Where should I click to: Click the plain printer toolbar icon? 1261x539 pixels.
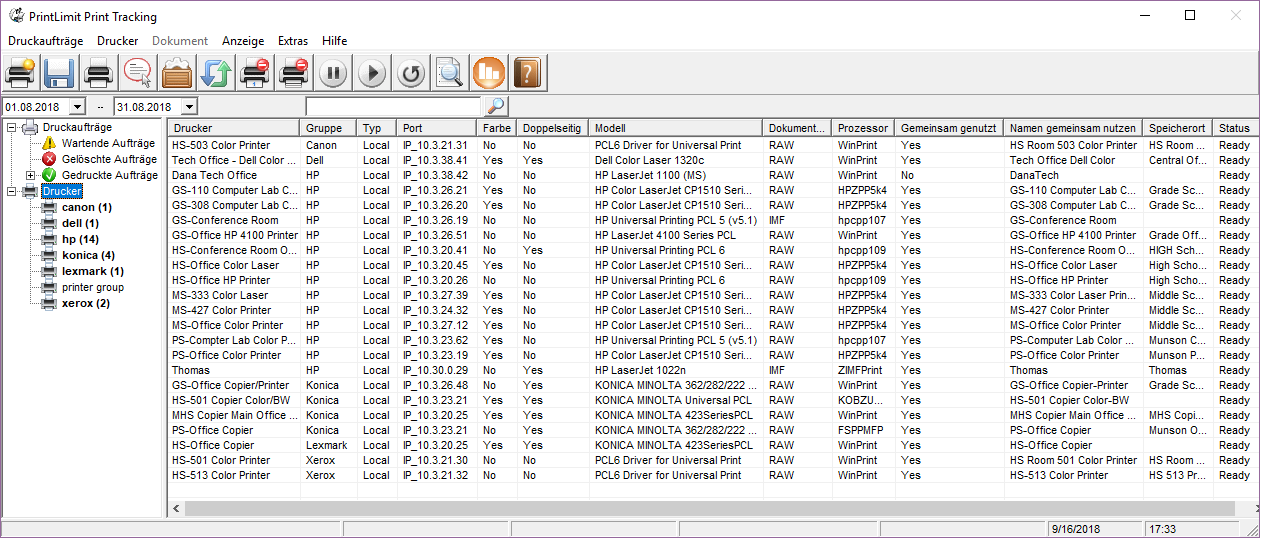98,73
